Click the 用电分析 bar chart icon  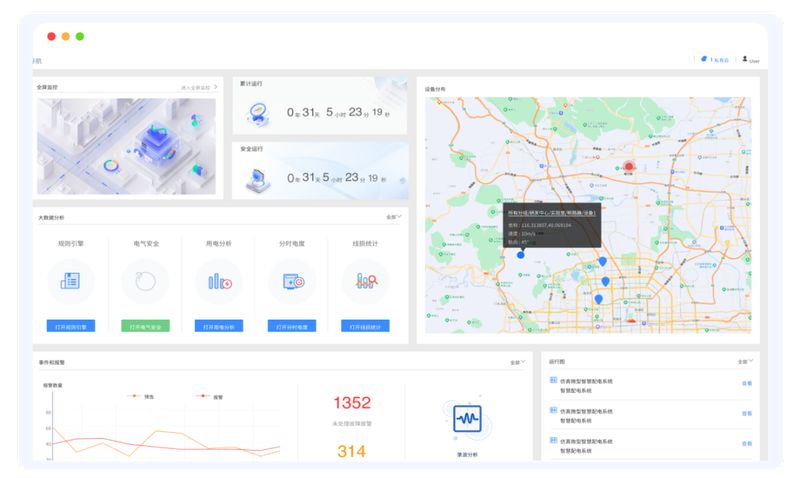coord(218,281)
